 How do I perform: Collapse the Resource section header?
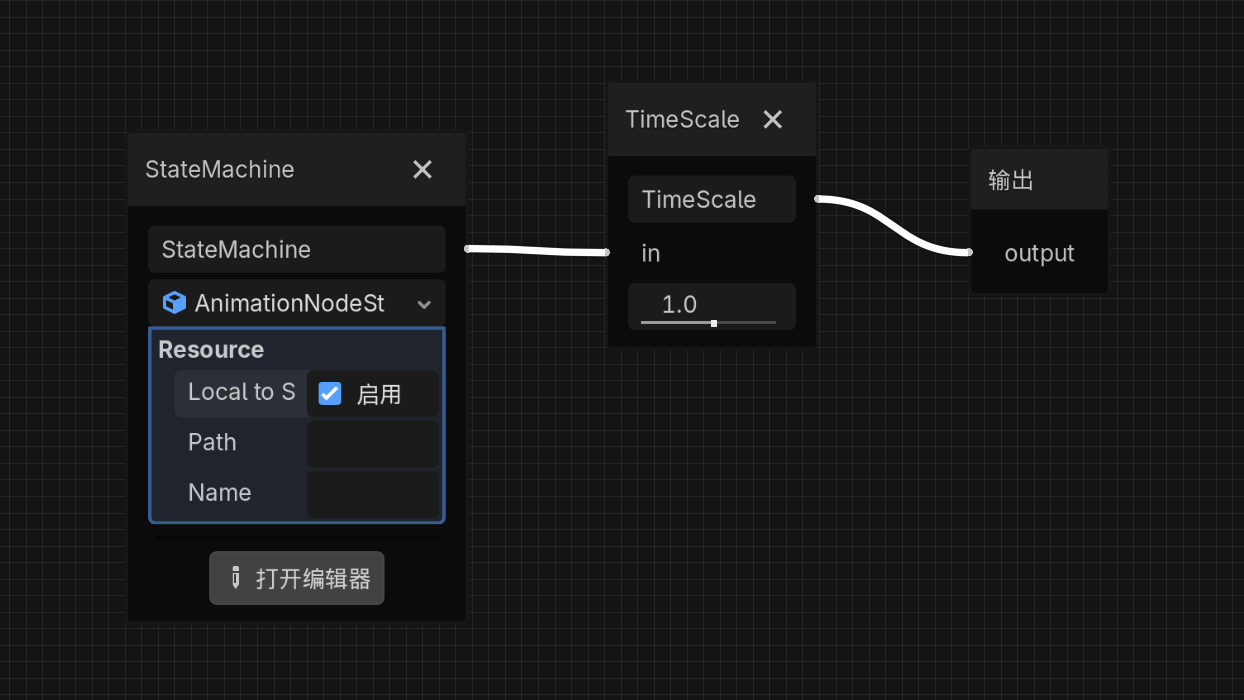coord(211,350)
